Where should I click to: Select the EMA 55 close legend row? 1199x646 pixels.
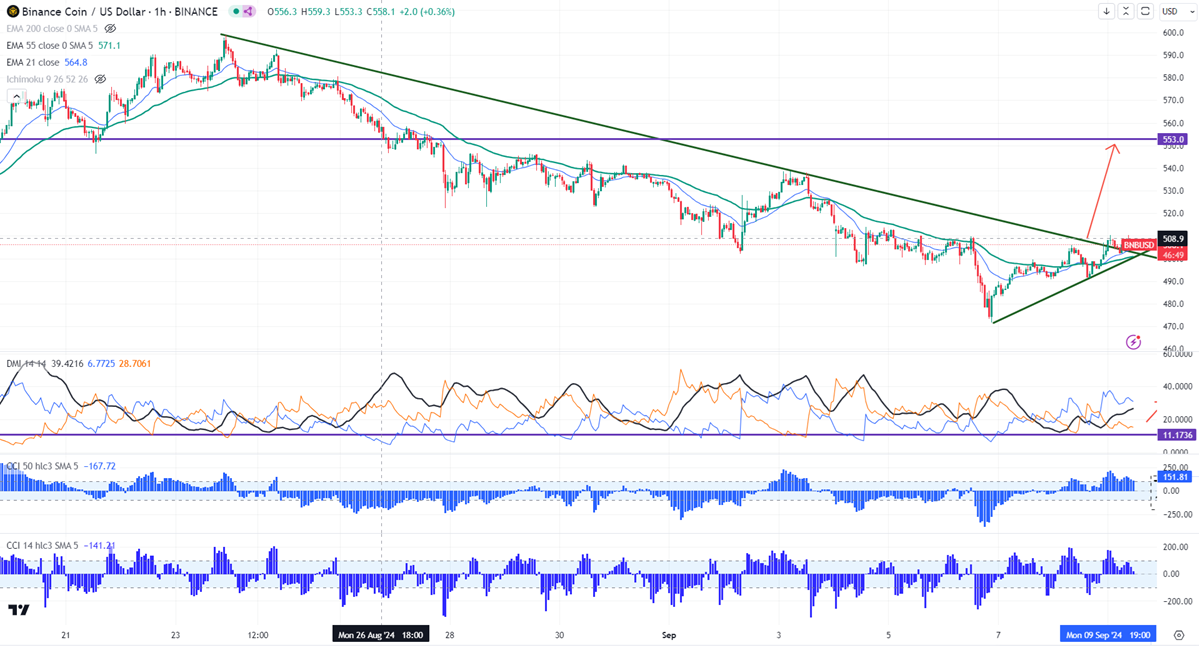(x=63, y=45)
